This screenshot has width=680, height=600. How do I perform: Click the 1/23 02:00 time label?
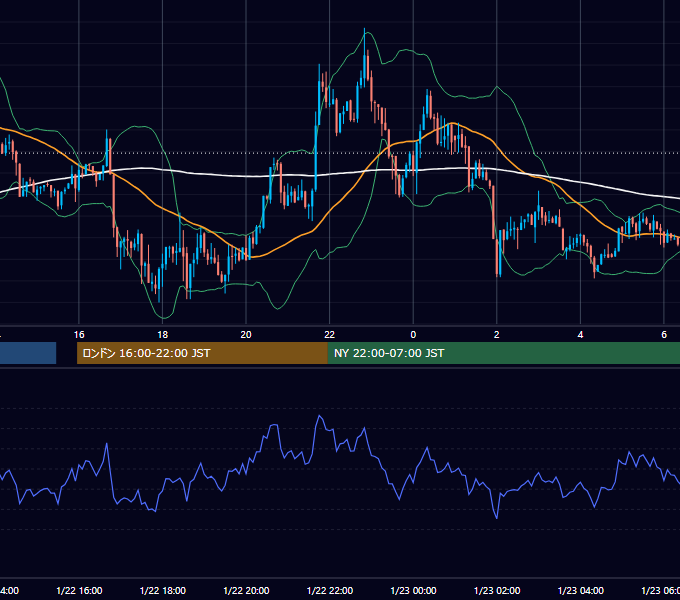click(x=497, y=590)
